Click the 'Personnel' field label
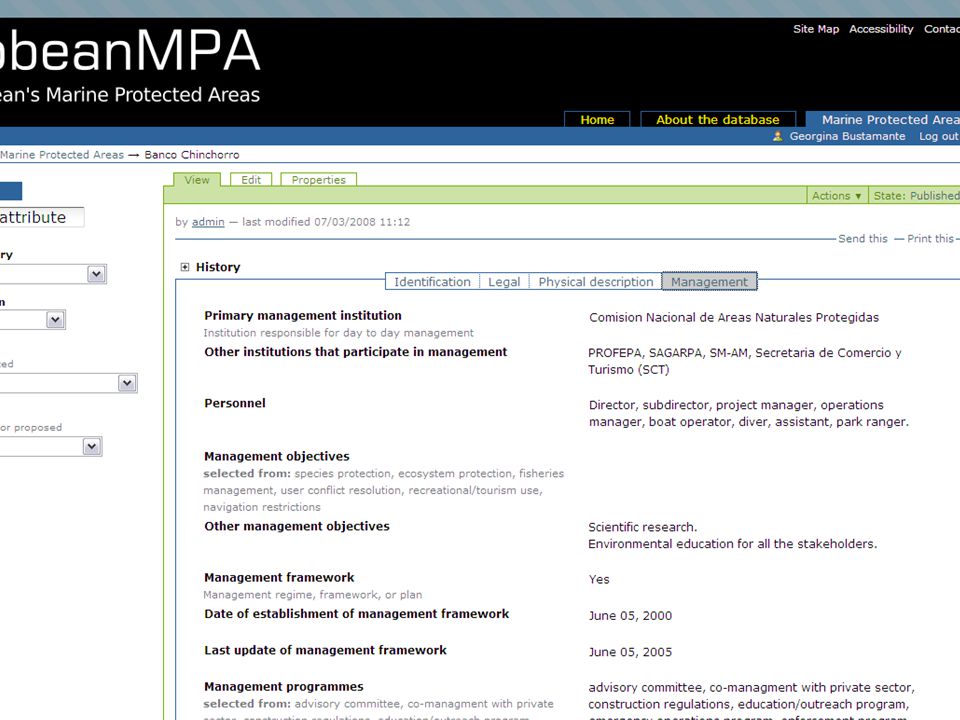The width and height of the screenshot is (960, 720). [235, 403]
